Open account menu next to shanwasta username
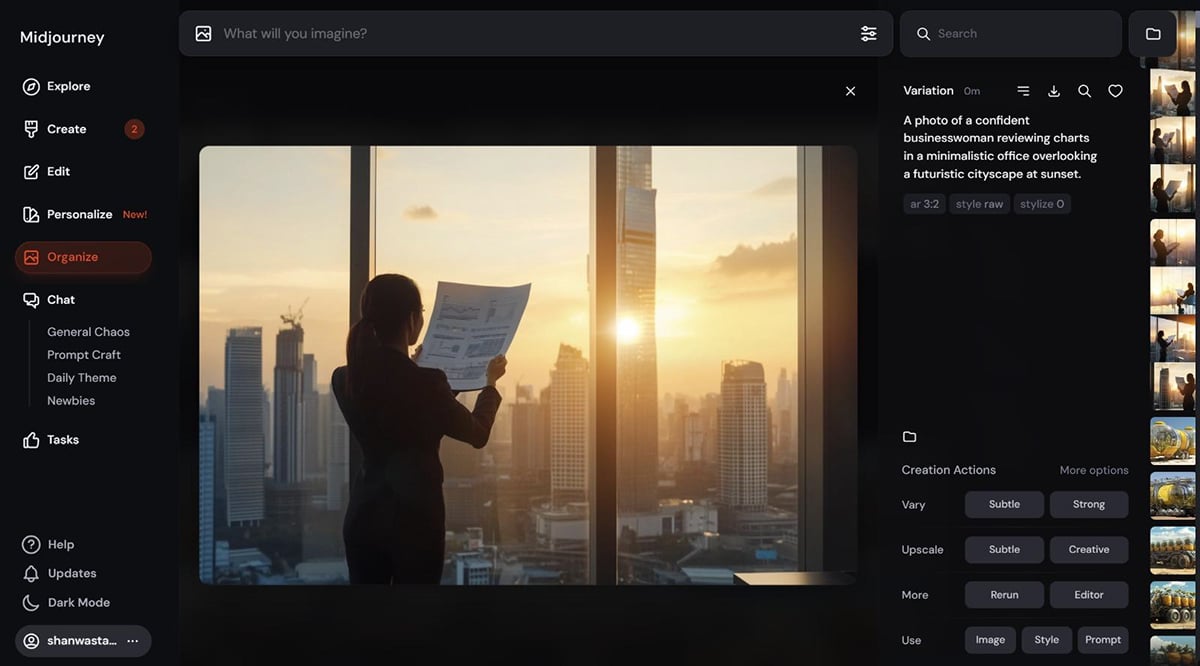1200x666 pixels. [133, 641]
